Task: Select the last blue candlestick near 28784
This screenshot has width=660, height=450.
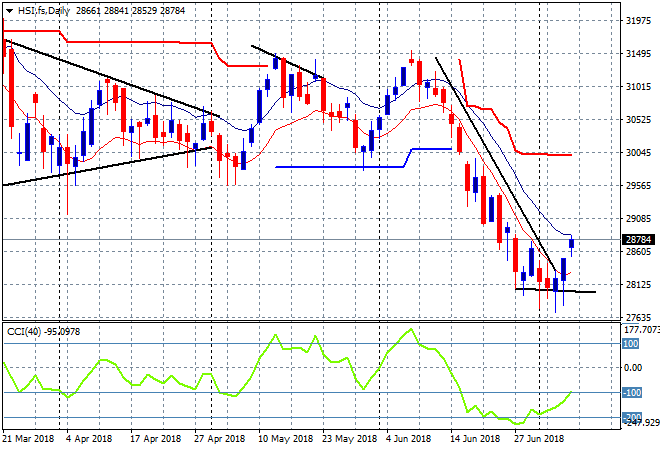Action: pos(572,243)
